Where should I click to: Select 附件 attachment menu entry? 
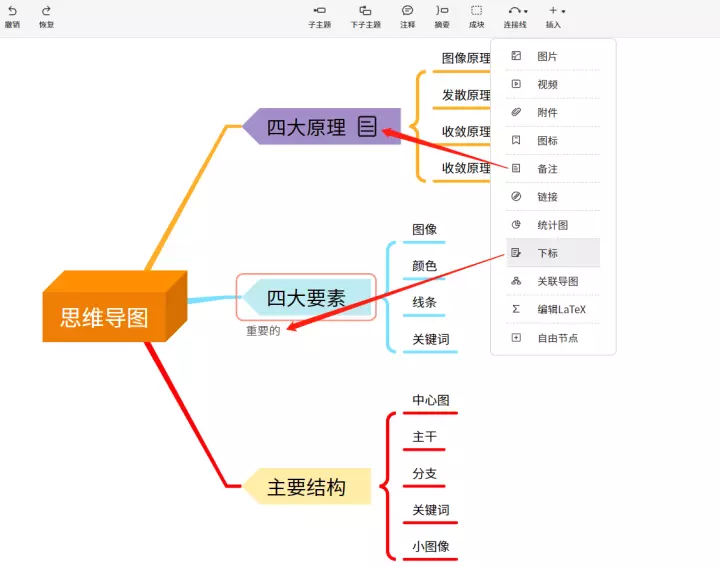coord(547,113)
